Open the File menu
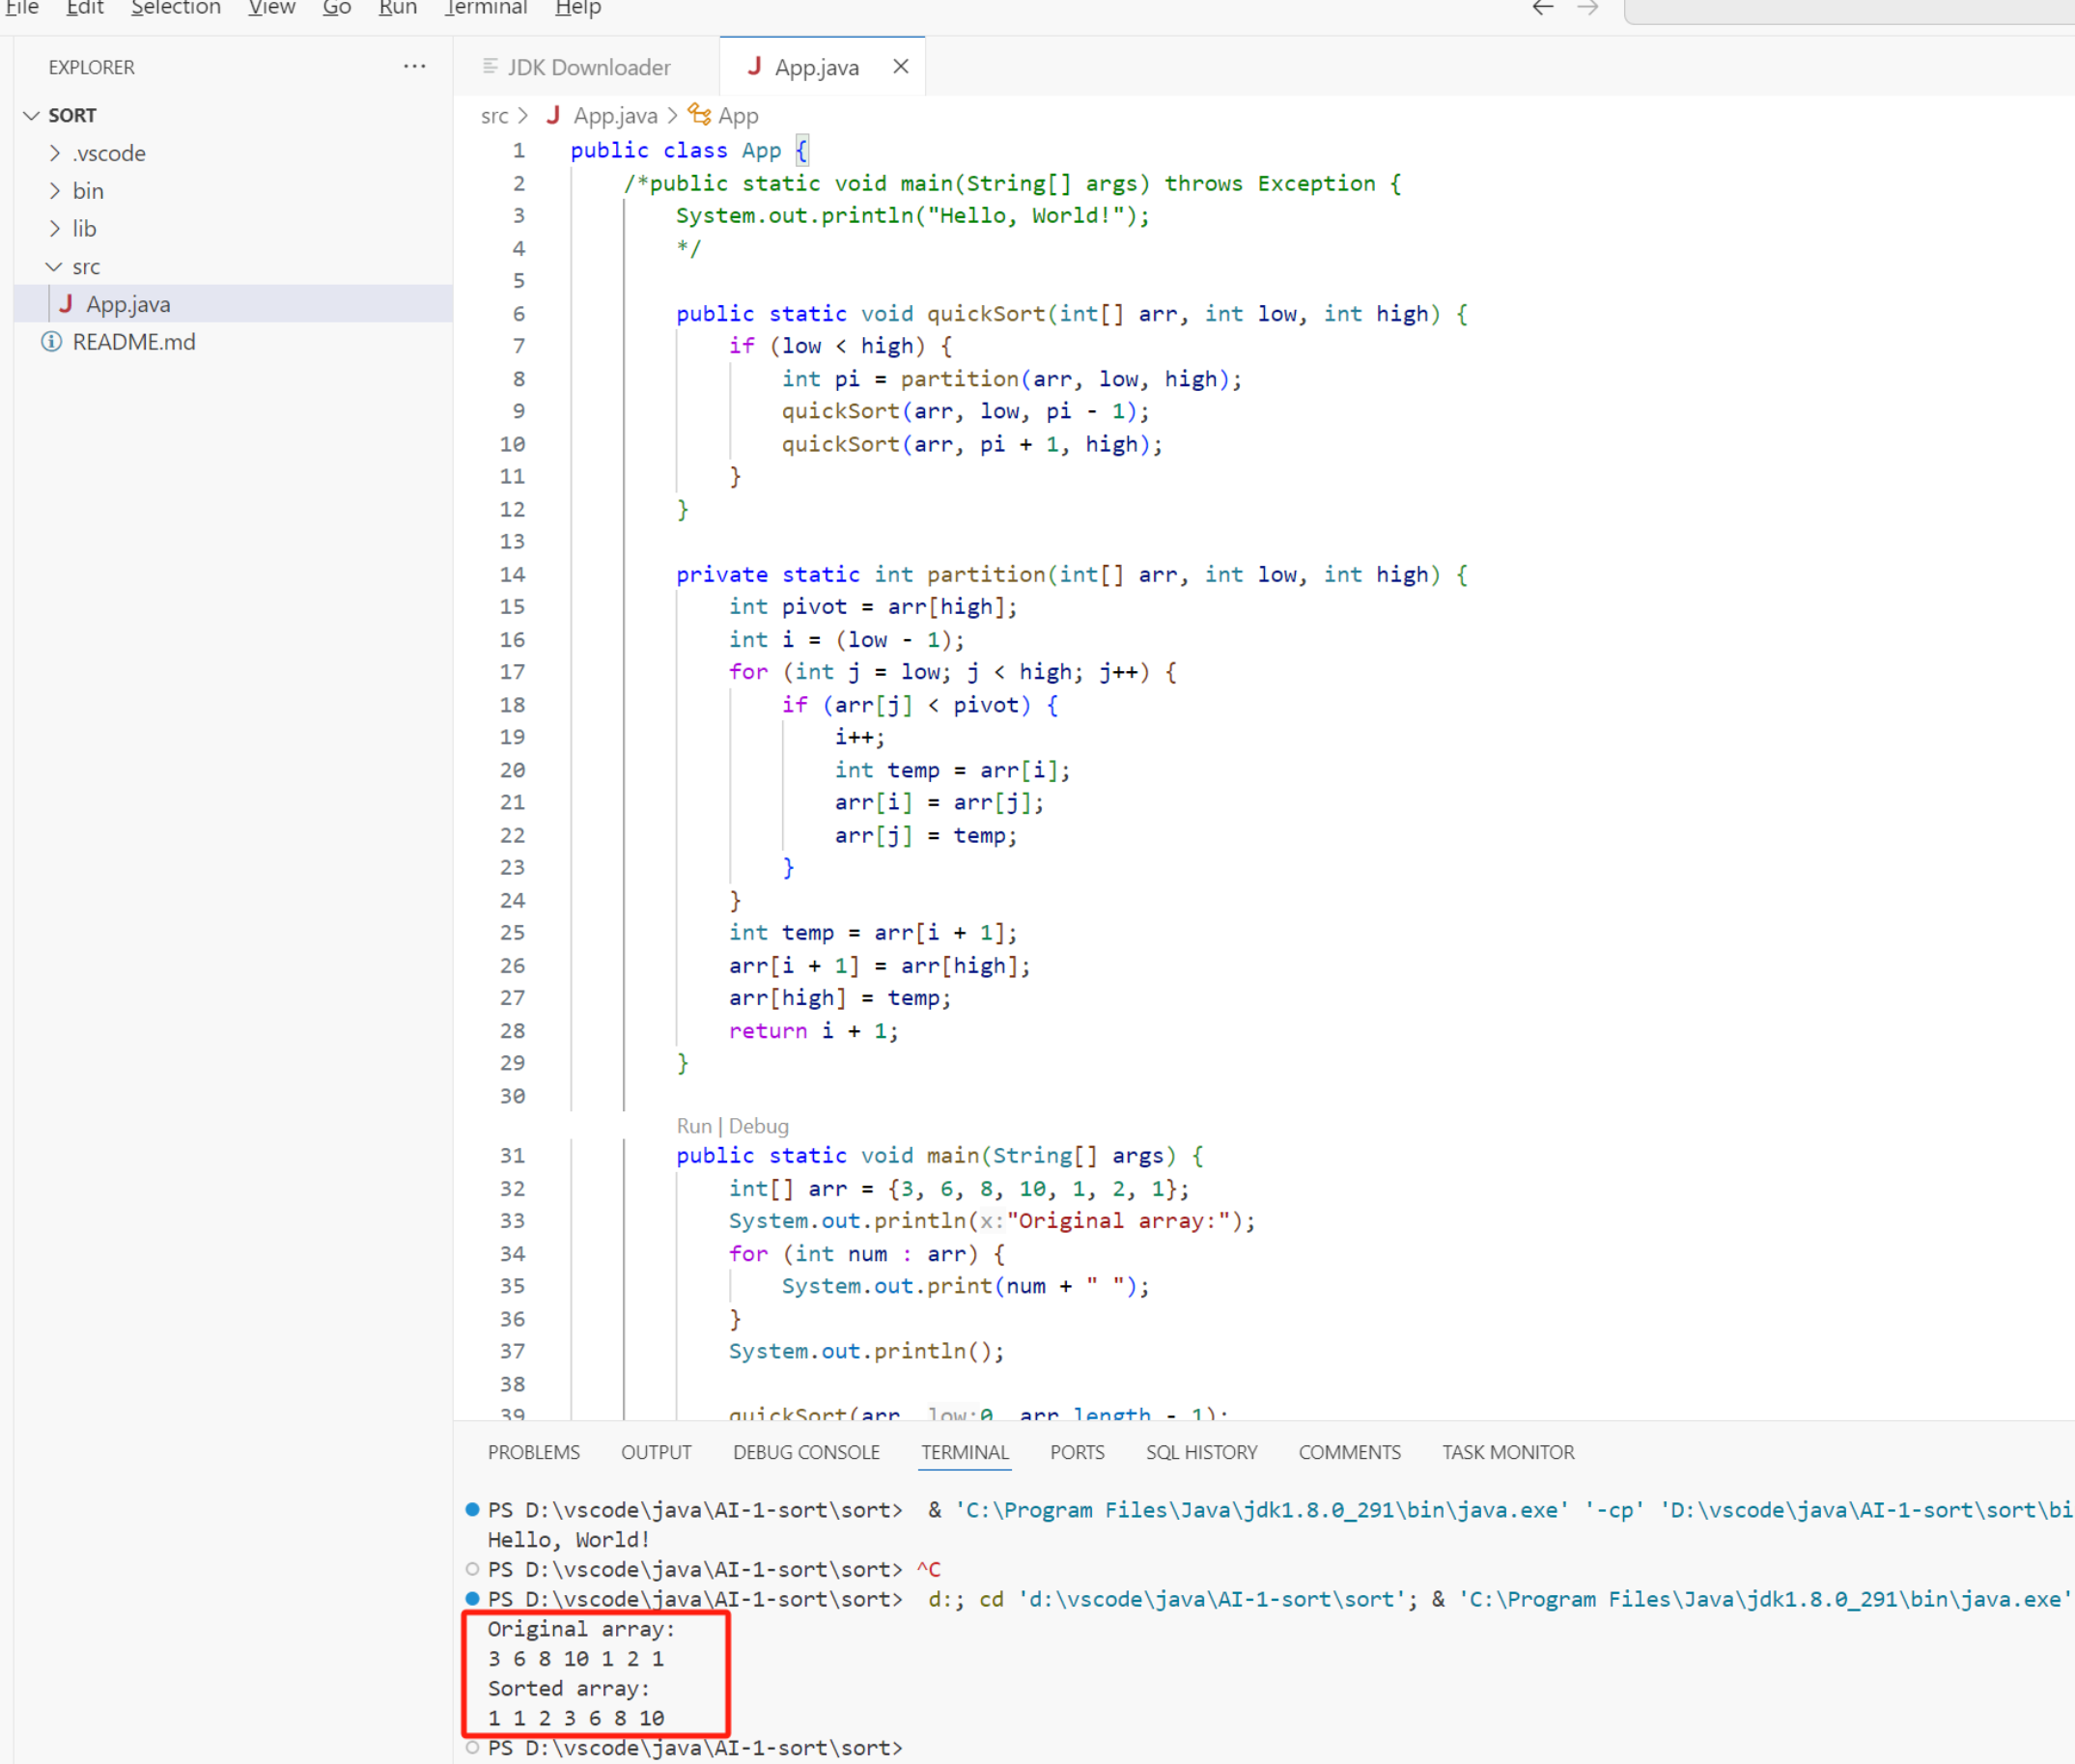Image resolution: width=2075 pixels, height=1764 pixels. [22, 8]
